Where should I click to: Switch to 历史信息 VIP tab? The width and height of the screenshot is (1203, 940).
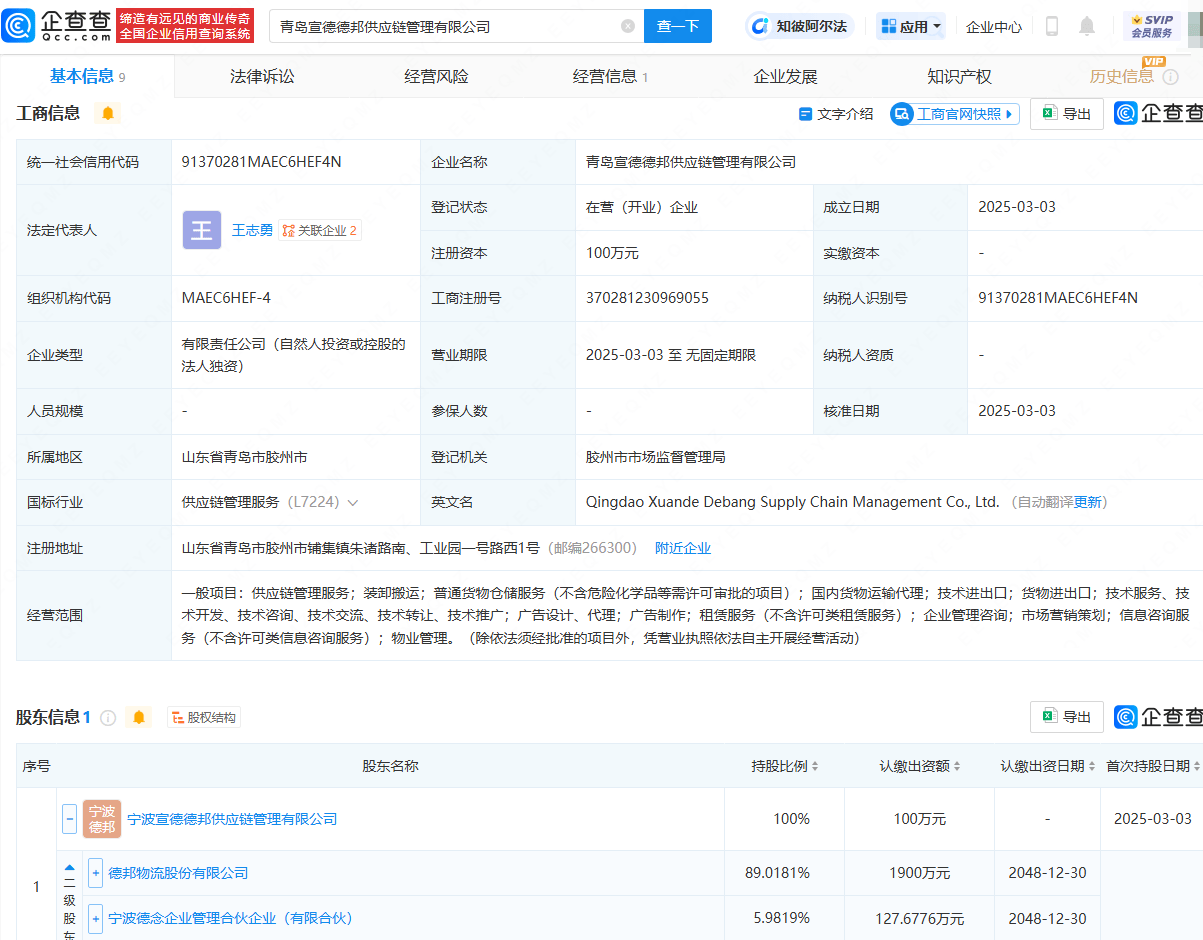coord(1121,77)
